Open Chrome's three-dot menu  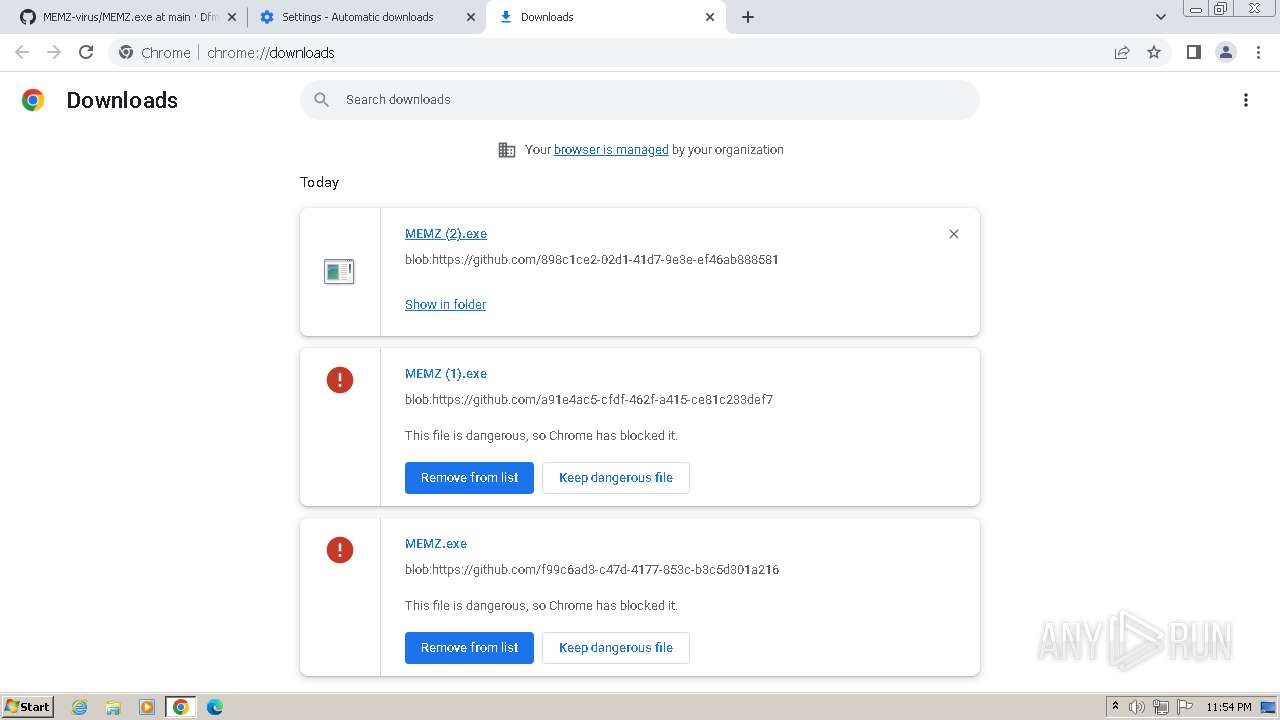pos(1258,52)
